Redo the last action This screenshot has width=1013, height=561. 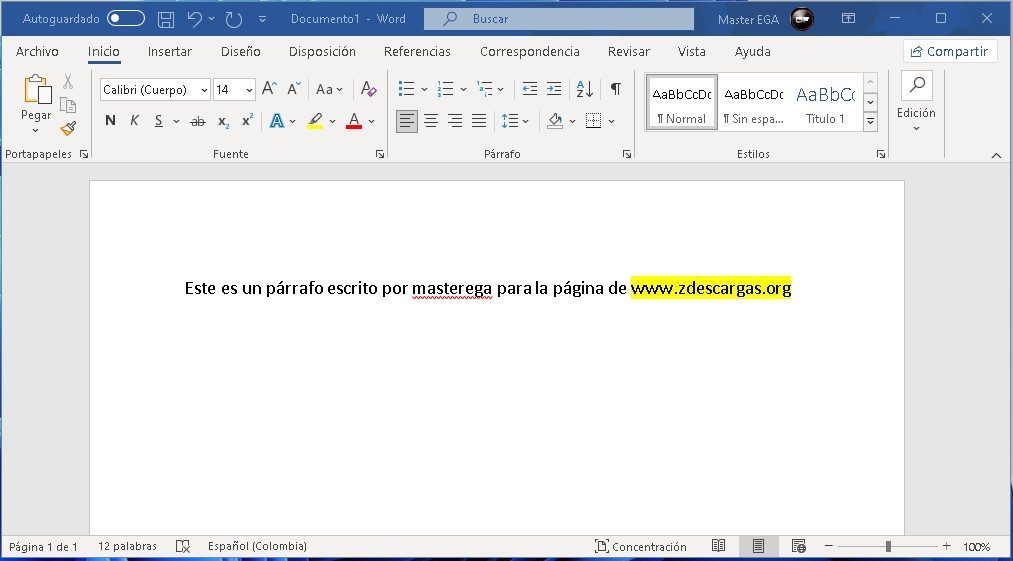[x=233, y=19]
